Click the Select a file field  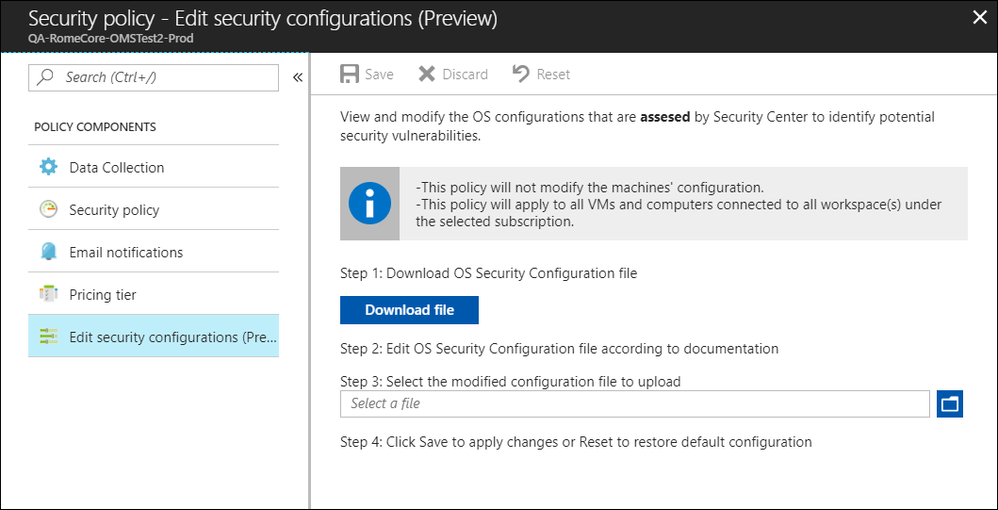tap(635, 404)
